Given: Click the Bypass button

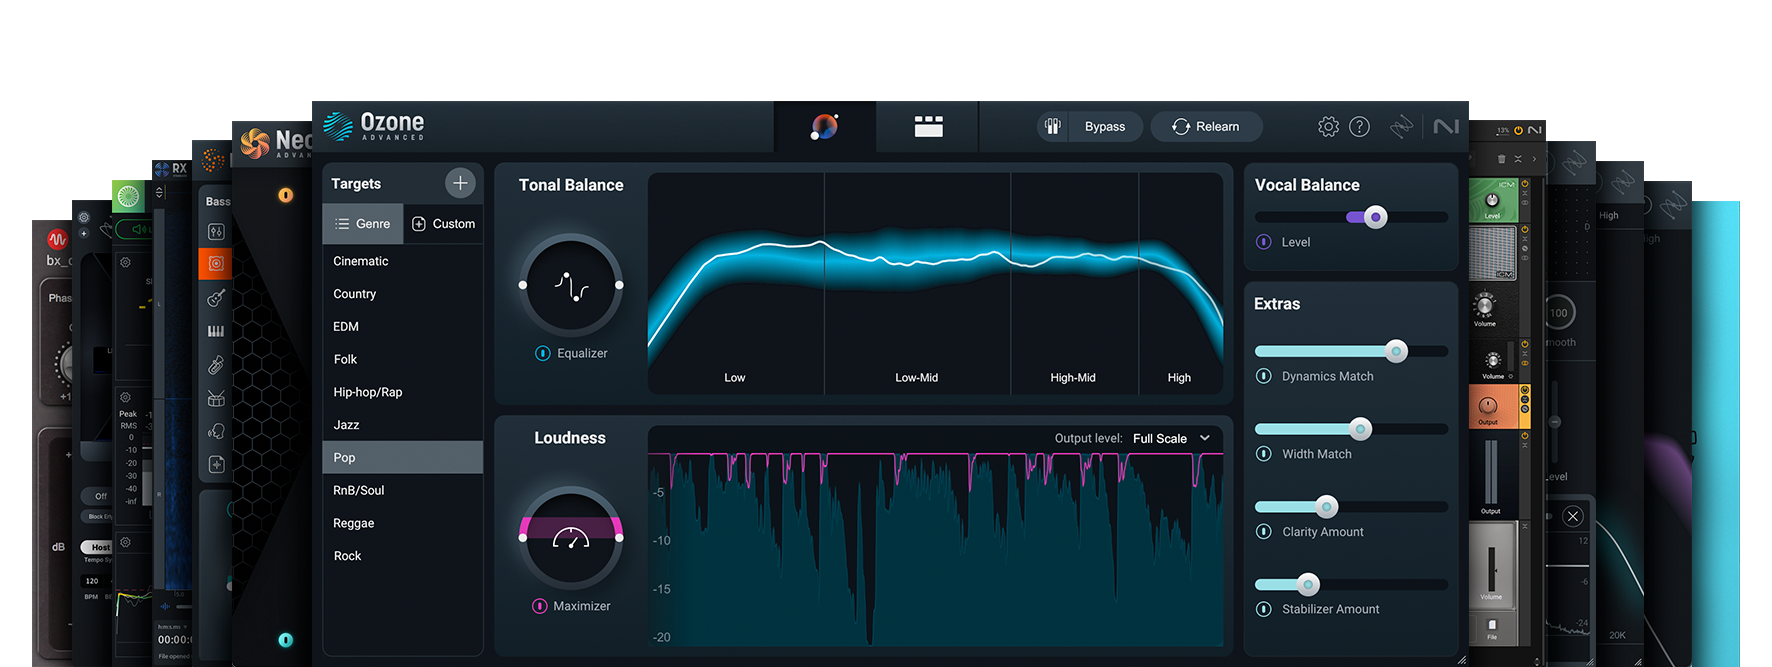Looking at the screenshot, I should click(1105, 126).
